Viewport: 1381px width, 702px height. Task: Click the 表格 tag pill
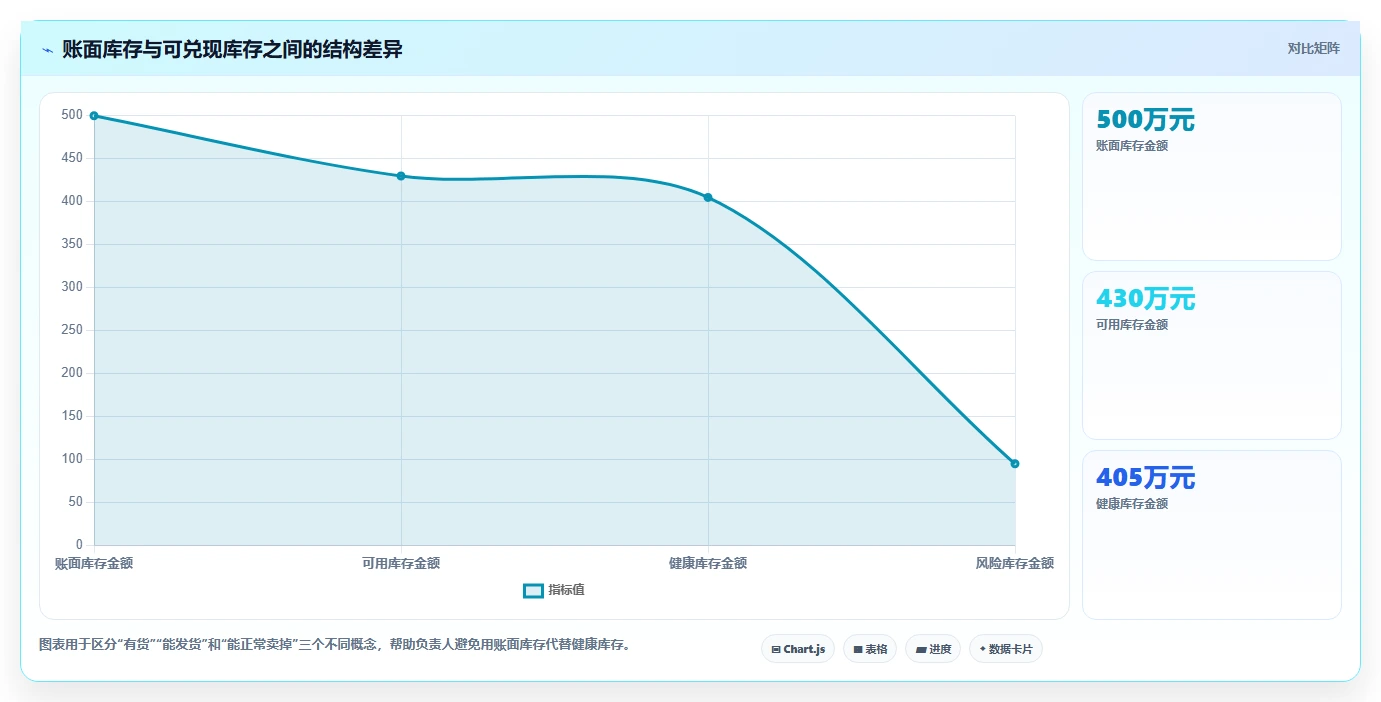click(870, 649)
